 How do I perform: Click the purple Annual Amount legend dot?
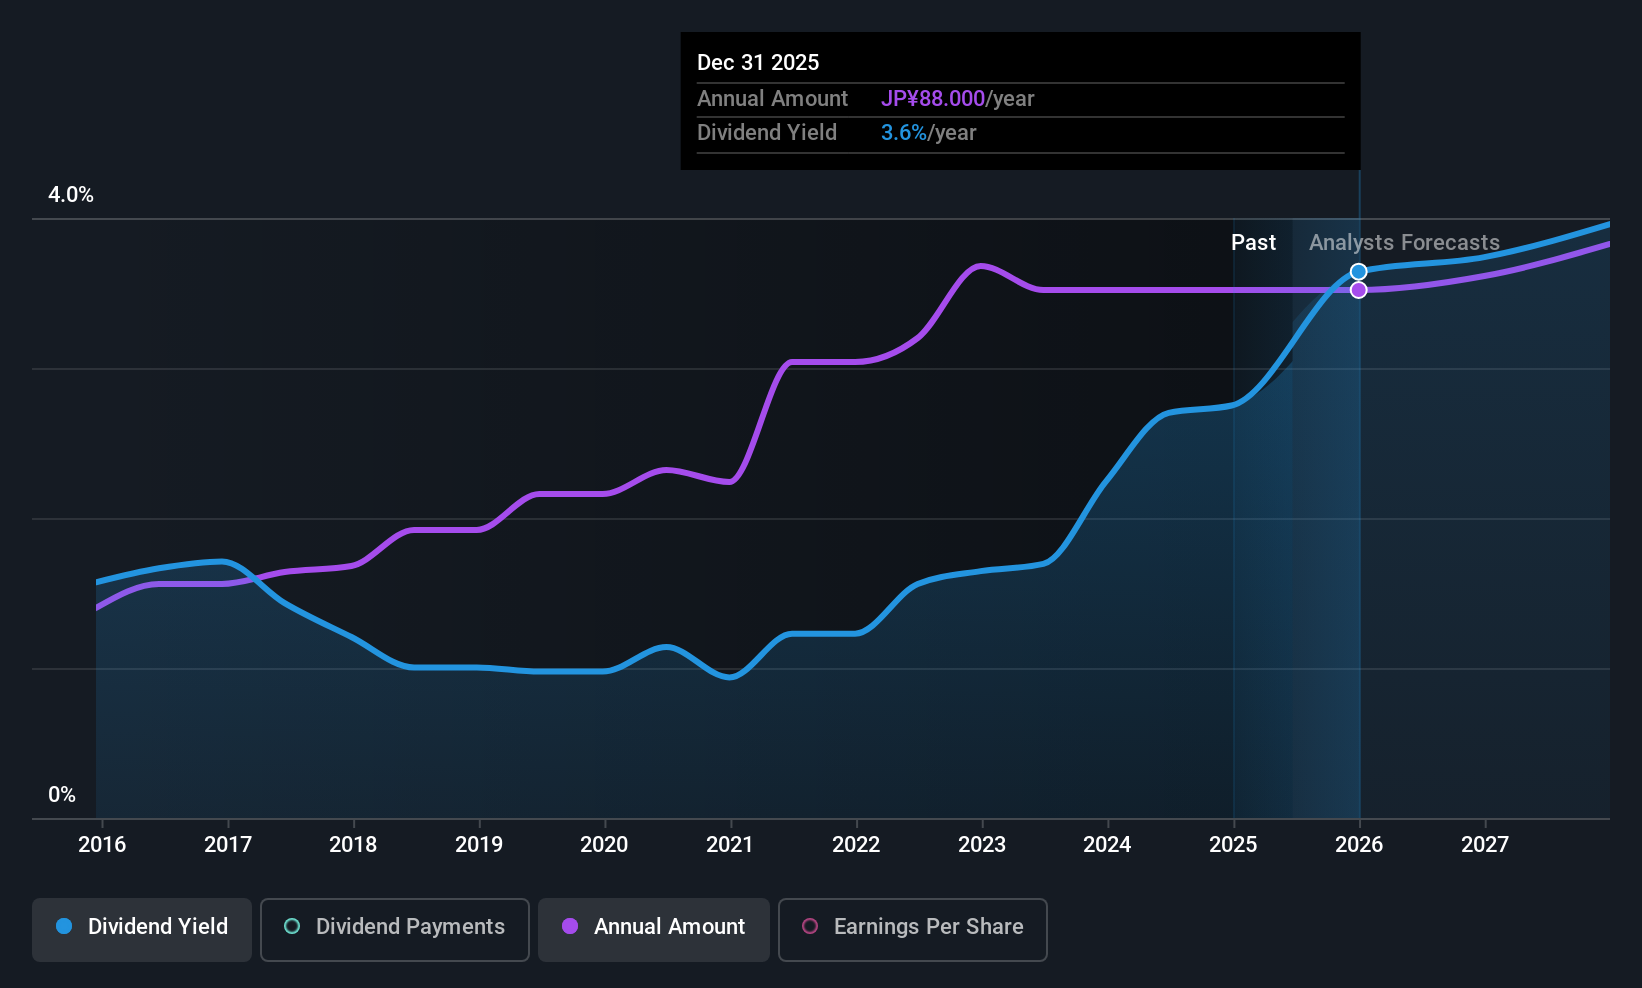point(570,927)
